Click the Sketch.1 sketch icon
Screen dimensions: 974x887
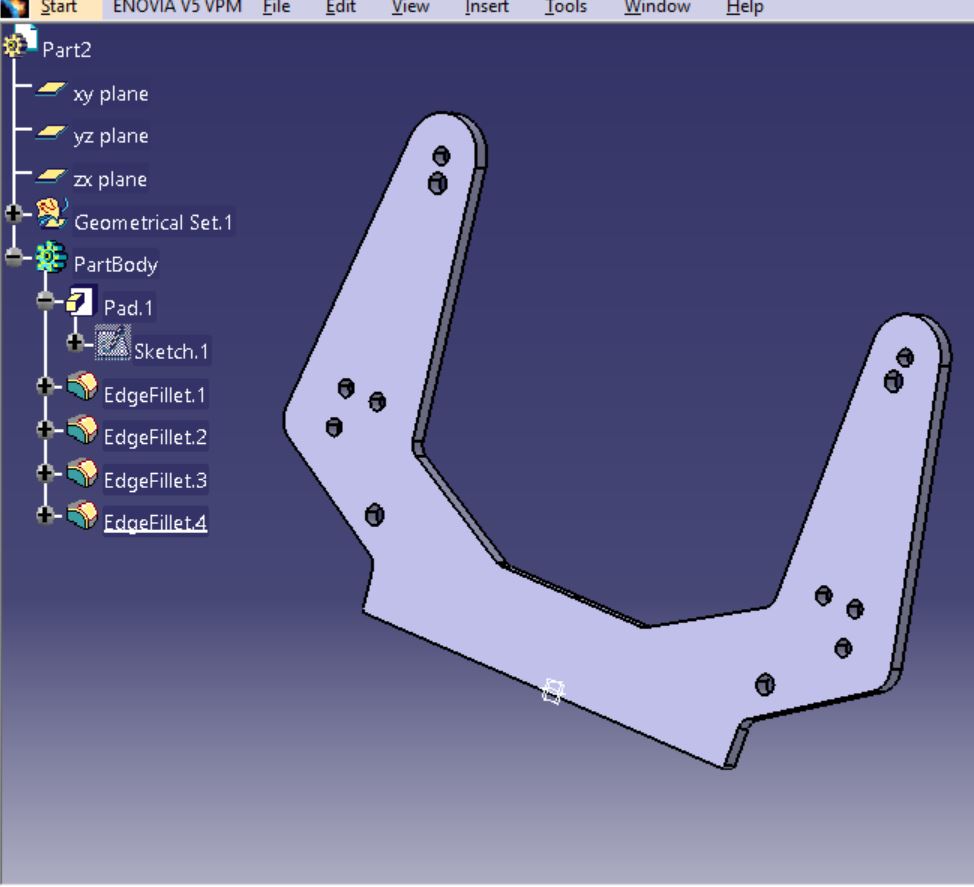point(112,343)
